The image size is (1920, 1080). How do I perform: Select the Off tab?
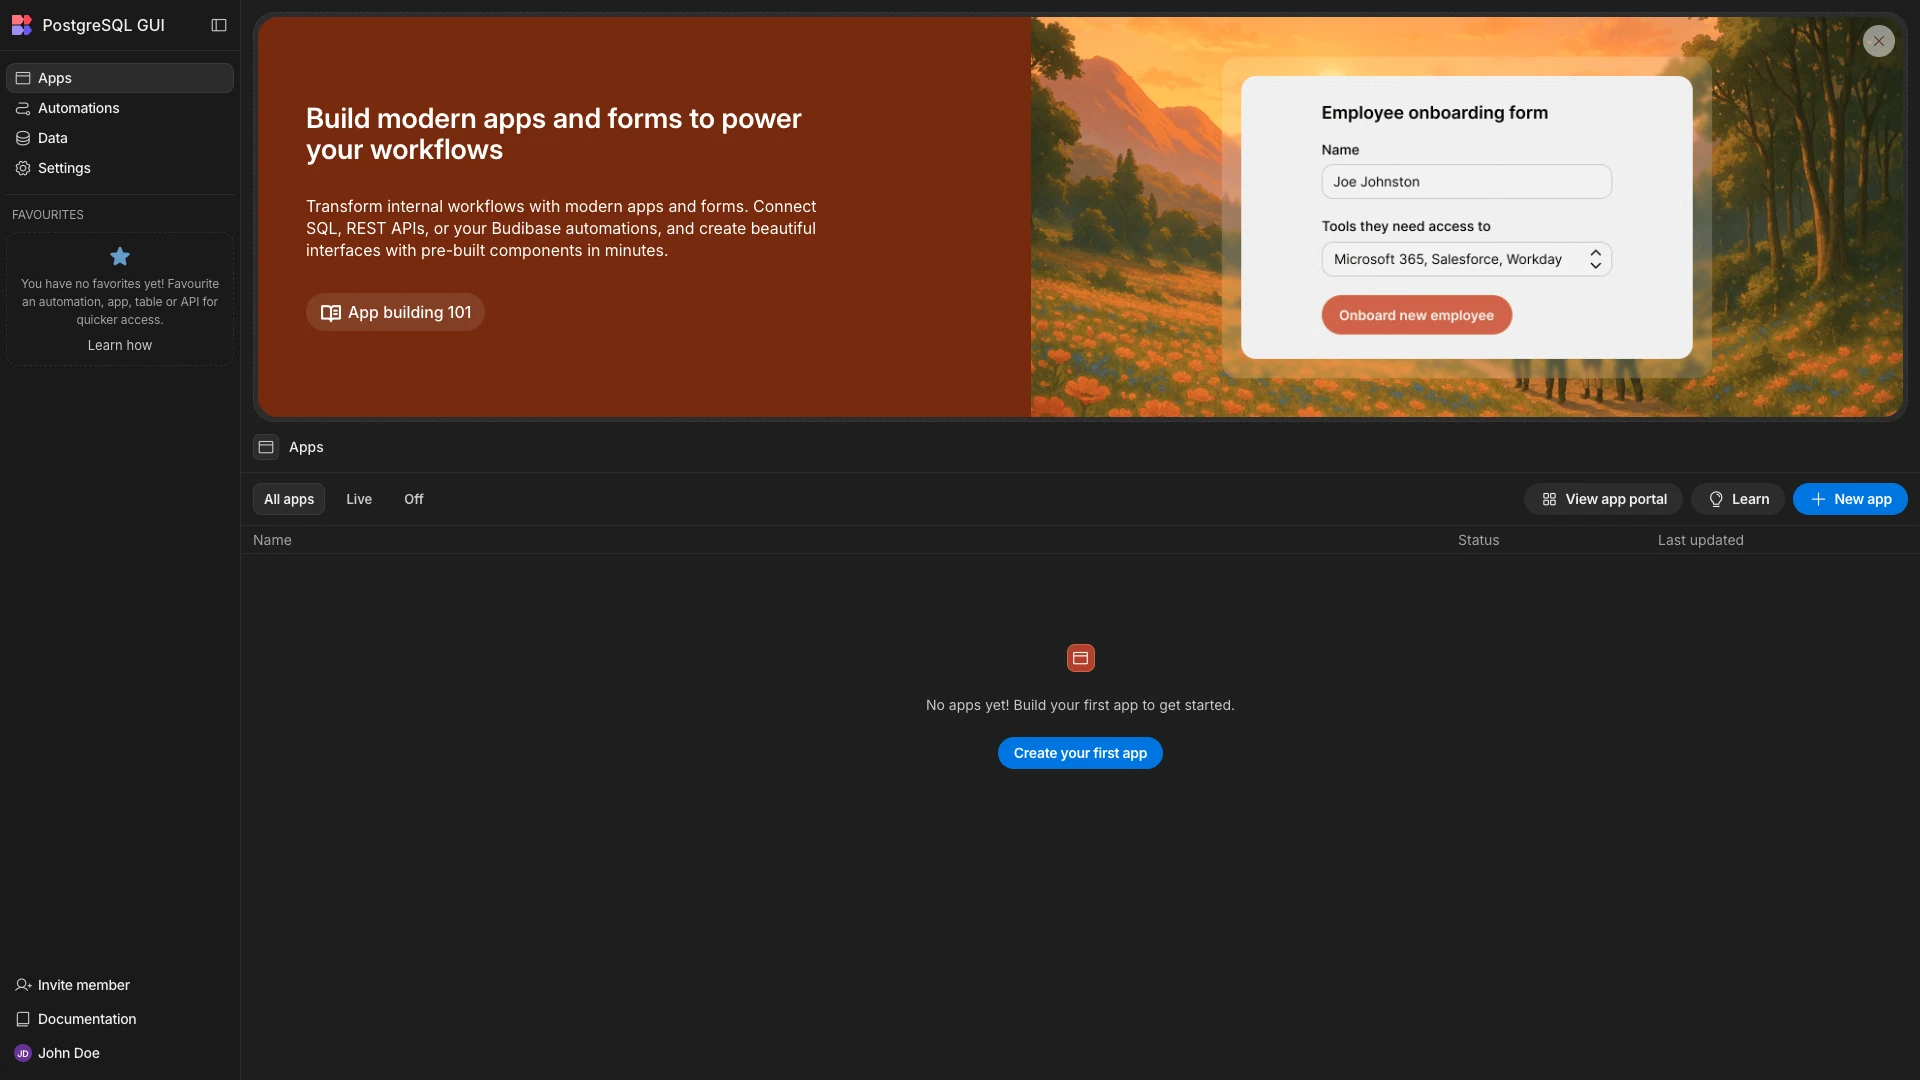click(414, 499)
